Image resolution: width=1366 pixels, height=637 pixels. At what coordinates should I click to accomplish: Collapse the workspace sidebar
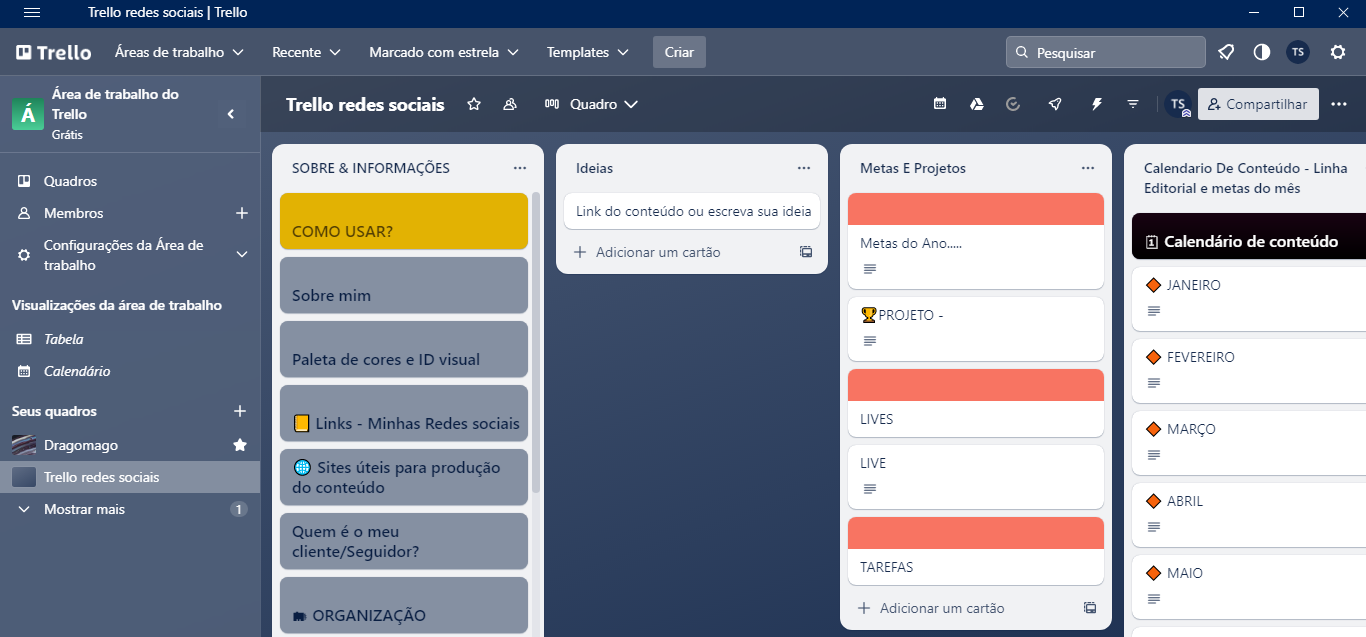231,114
